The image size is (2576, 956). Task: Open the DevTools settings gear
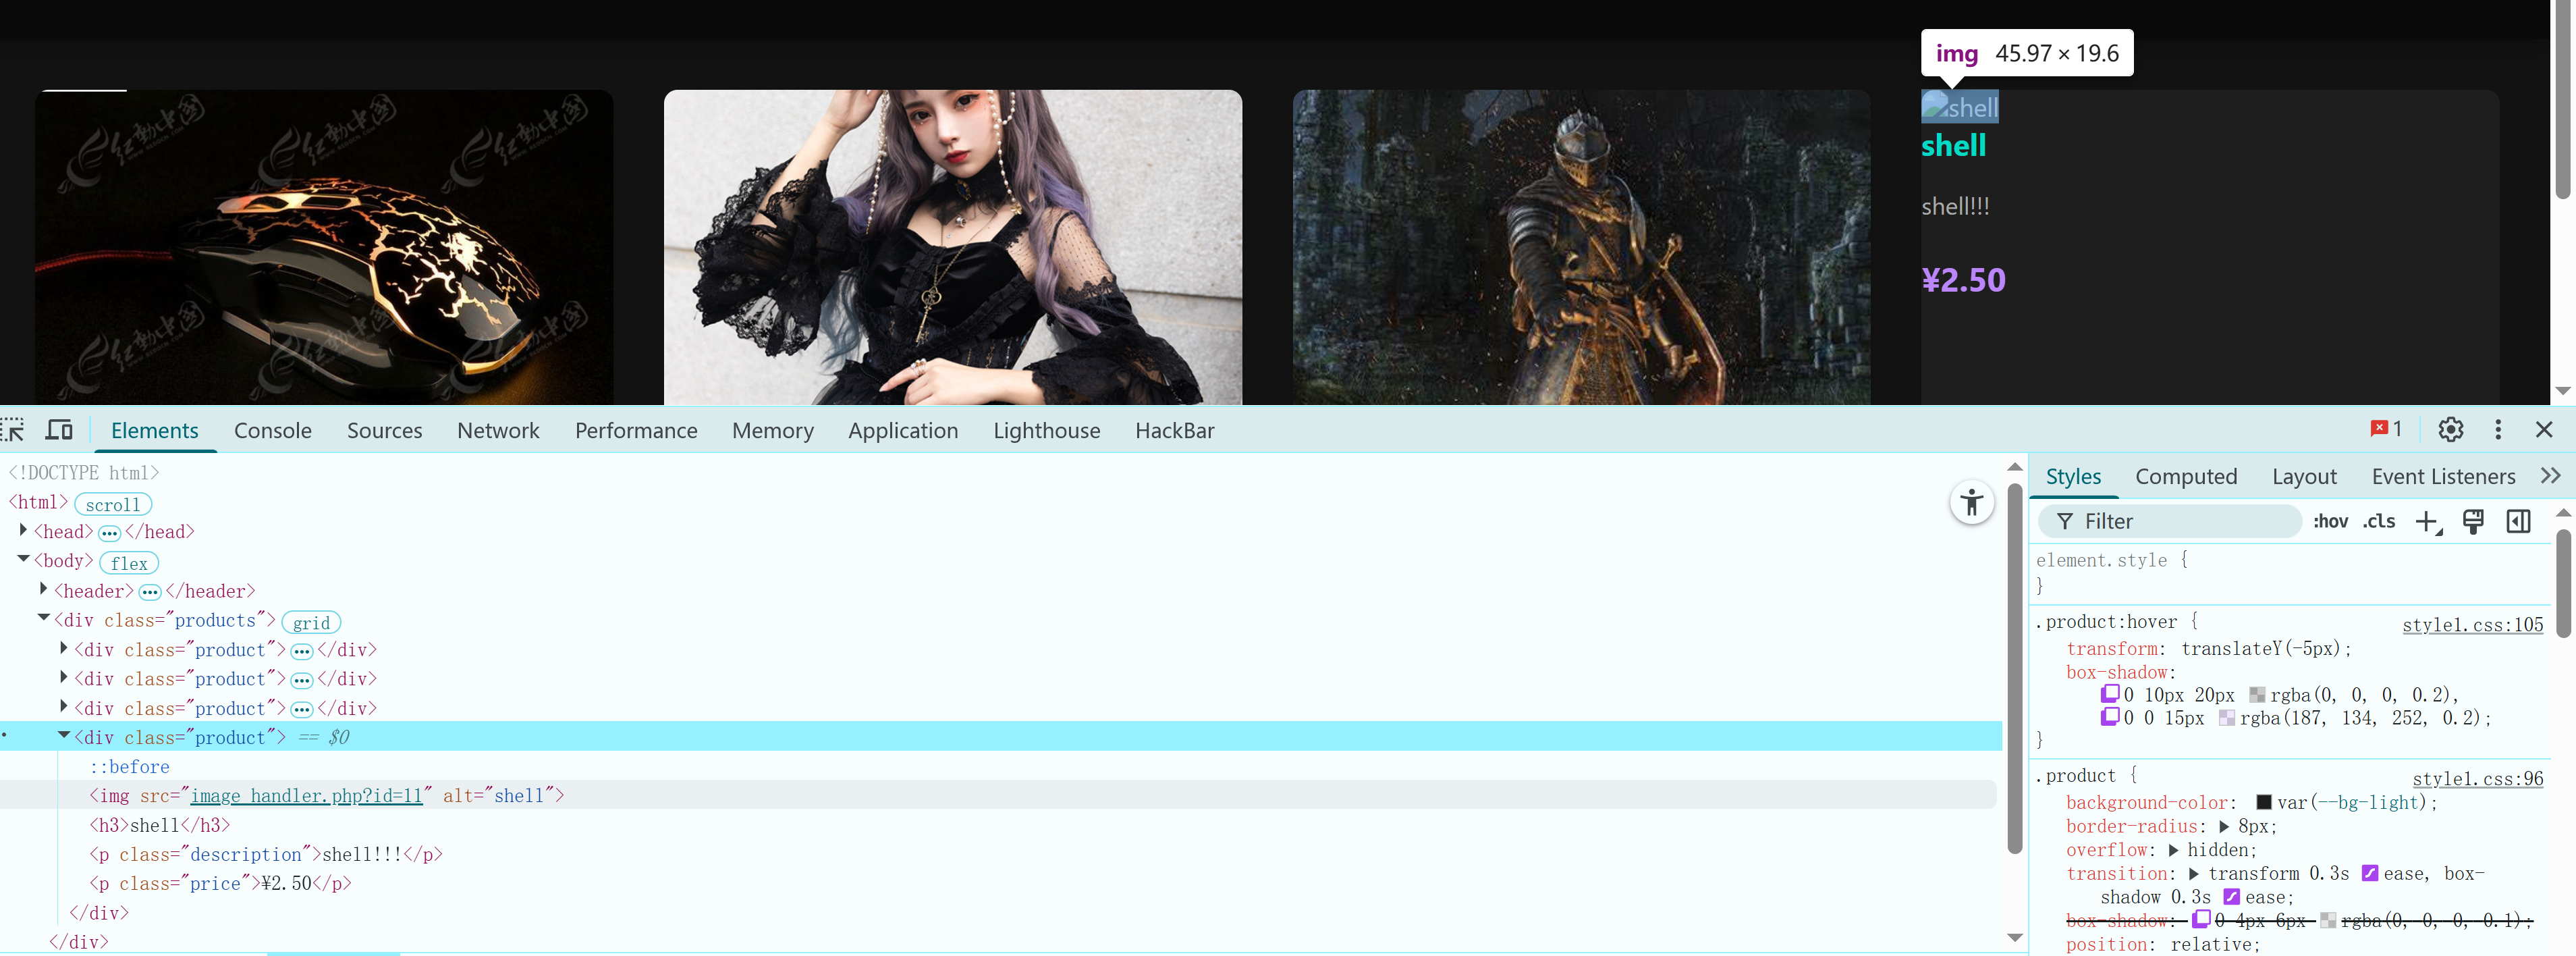coord(2450,430)
